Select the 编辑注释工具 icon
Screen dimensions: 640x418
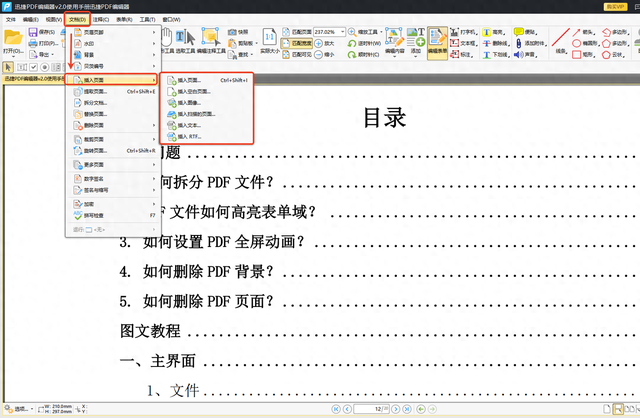[211, 38]
